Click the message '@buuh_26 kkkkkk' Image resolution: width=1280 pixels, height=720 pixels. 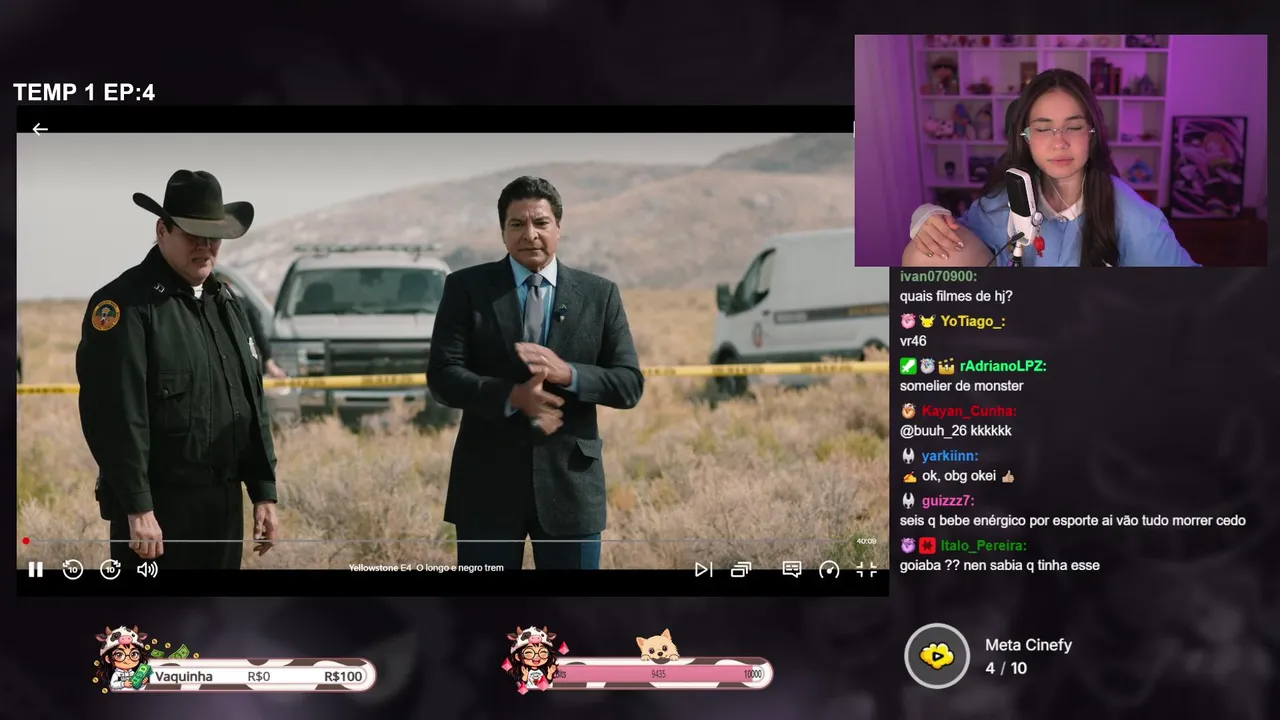pos(955,431)
